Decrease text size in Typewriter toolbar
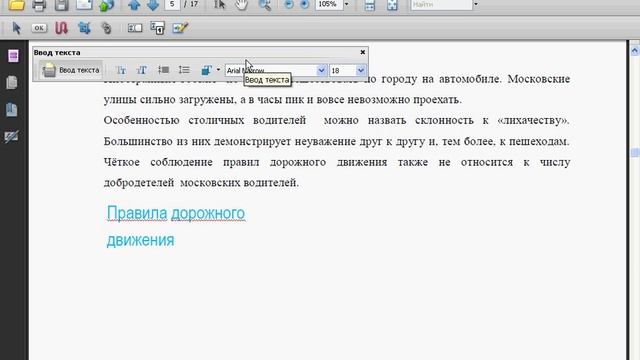 point(120,70)
